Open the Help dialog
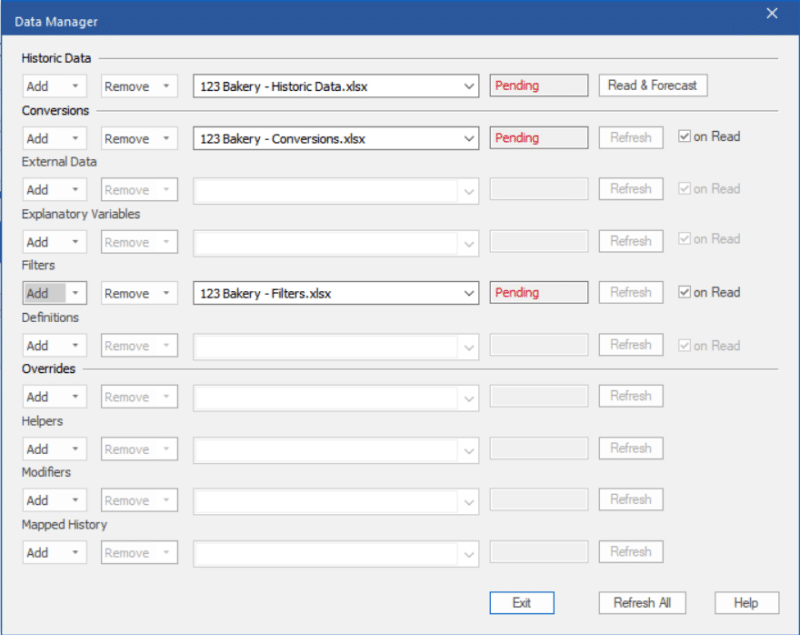Screen dimensions: 800x635 click(x=746, y=603)
